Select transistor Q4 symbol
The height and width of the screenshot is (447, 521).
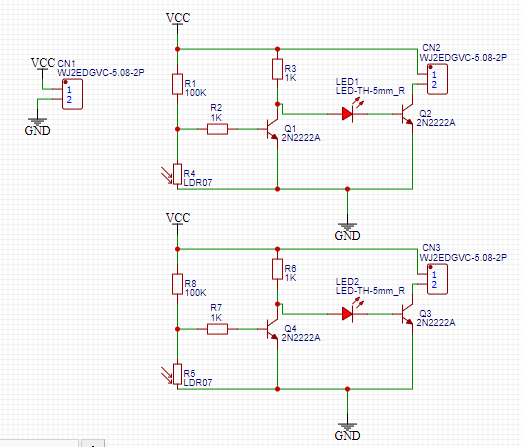tap(272, 329)
